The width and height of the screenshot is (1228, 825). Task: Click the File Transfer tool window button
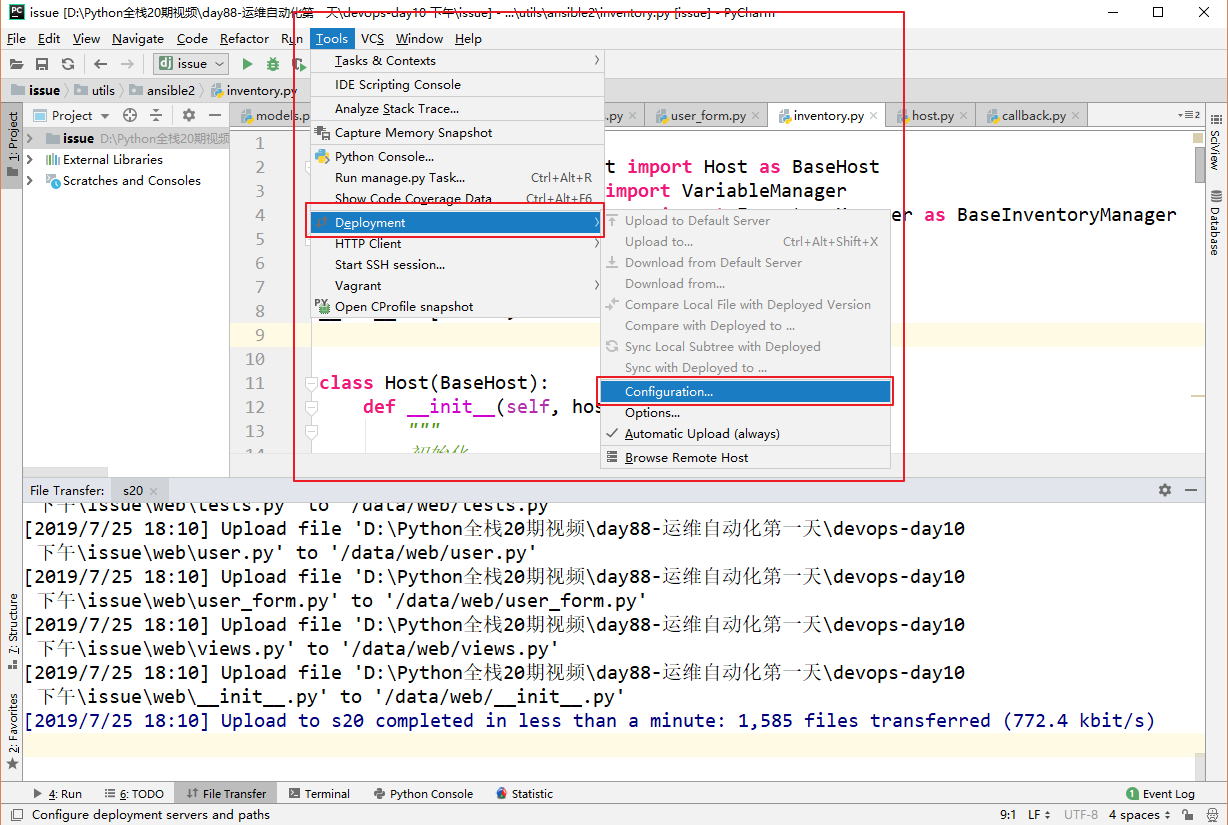coord(226,794)
